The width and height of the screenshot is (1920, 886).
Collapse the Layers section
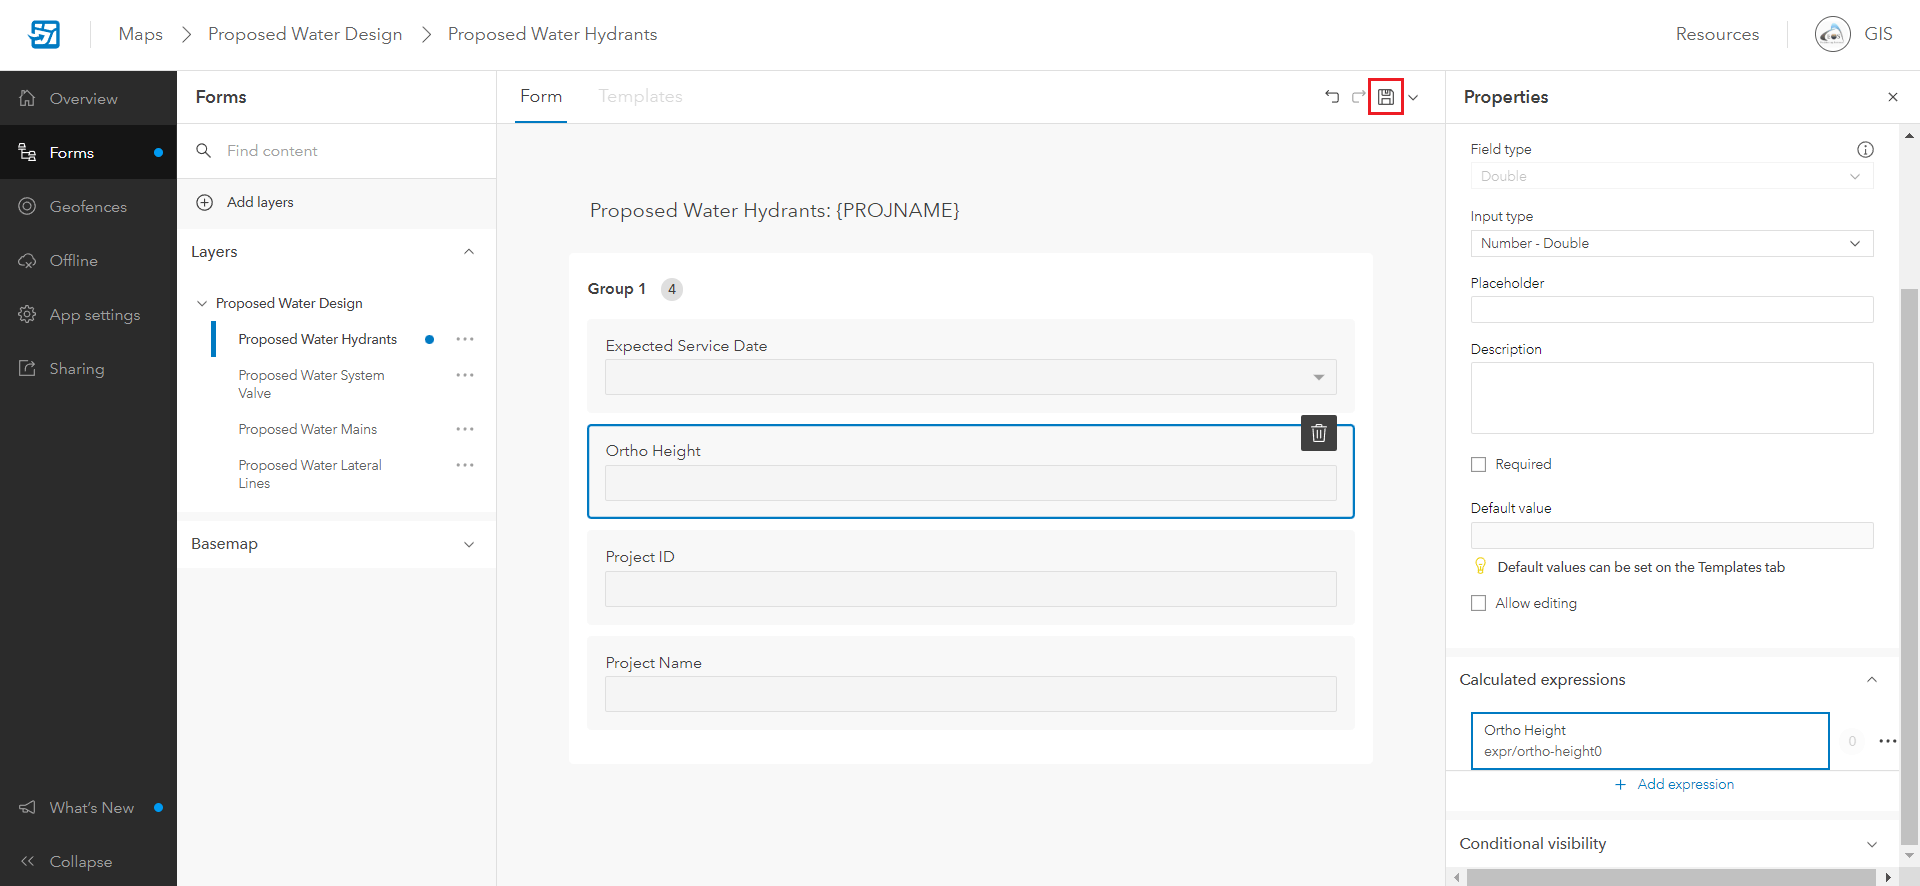(x=469, y=252)
